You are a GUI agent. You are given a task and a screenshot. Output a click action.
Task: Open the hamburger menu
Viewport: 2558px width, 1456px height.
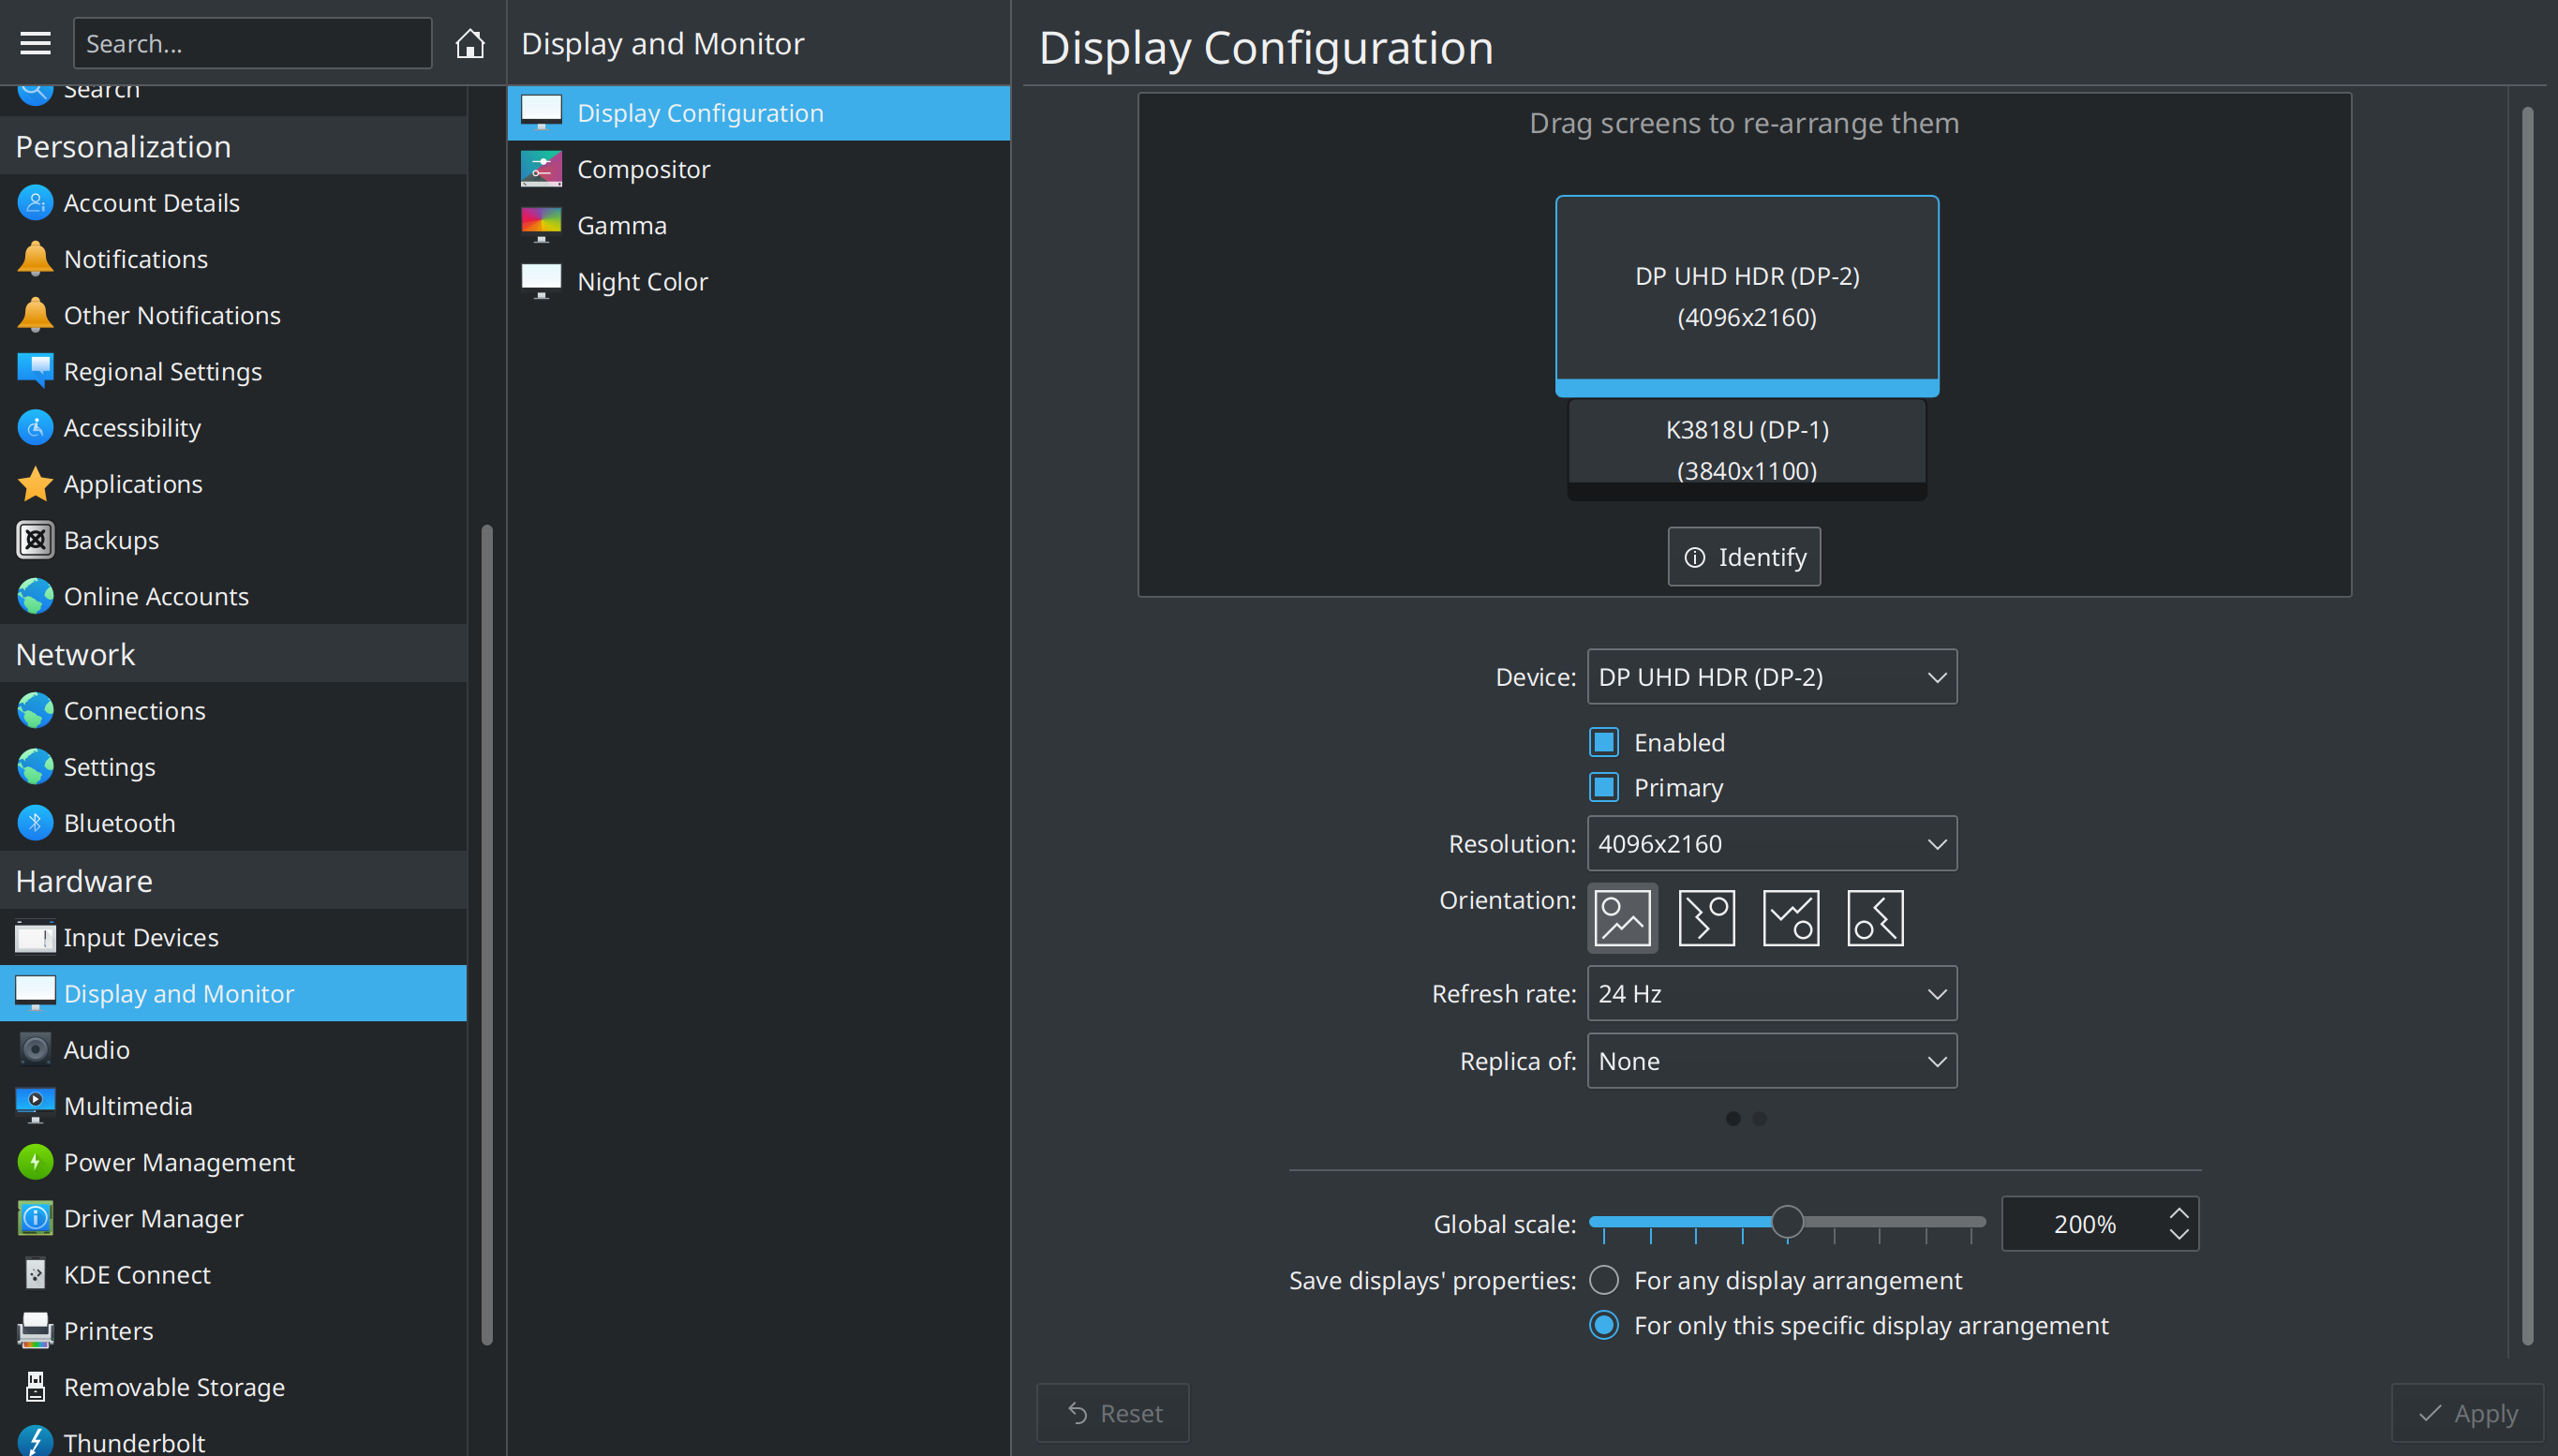coord(35,43)
